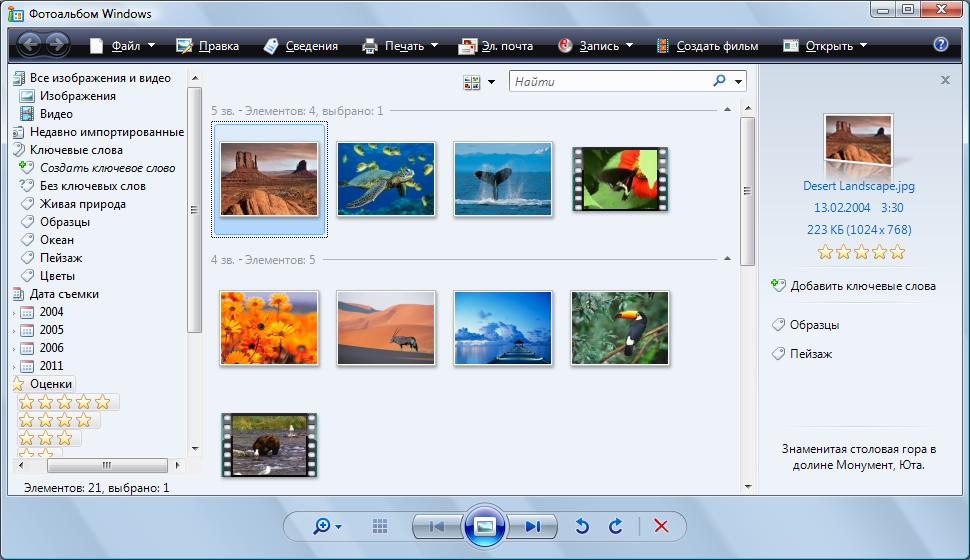This screenshot has height=560, width=970.
Task: Select the toucan thumbnail
Action: click(620, 328)
